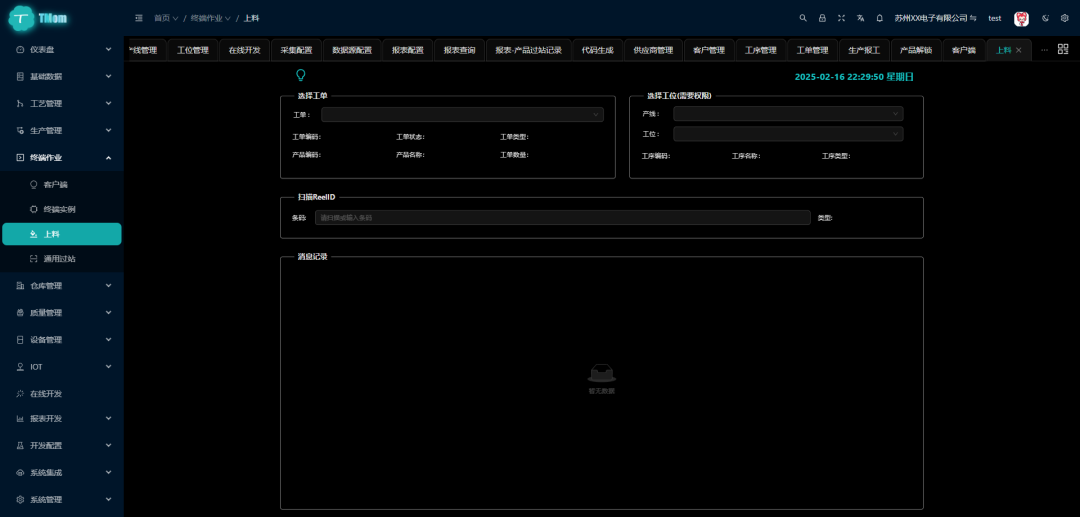Open the 产线 dropdown
The width and height of the screenshot is (1080, 517).
tap(787, 114)
